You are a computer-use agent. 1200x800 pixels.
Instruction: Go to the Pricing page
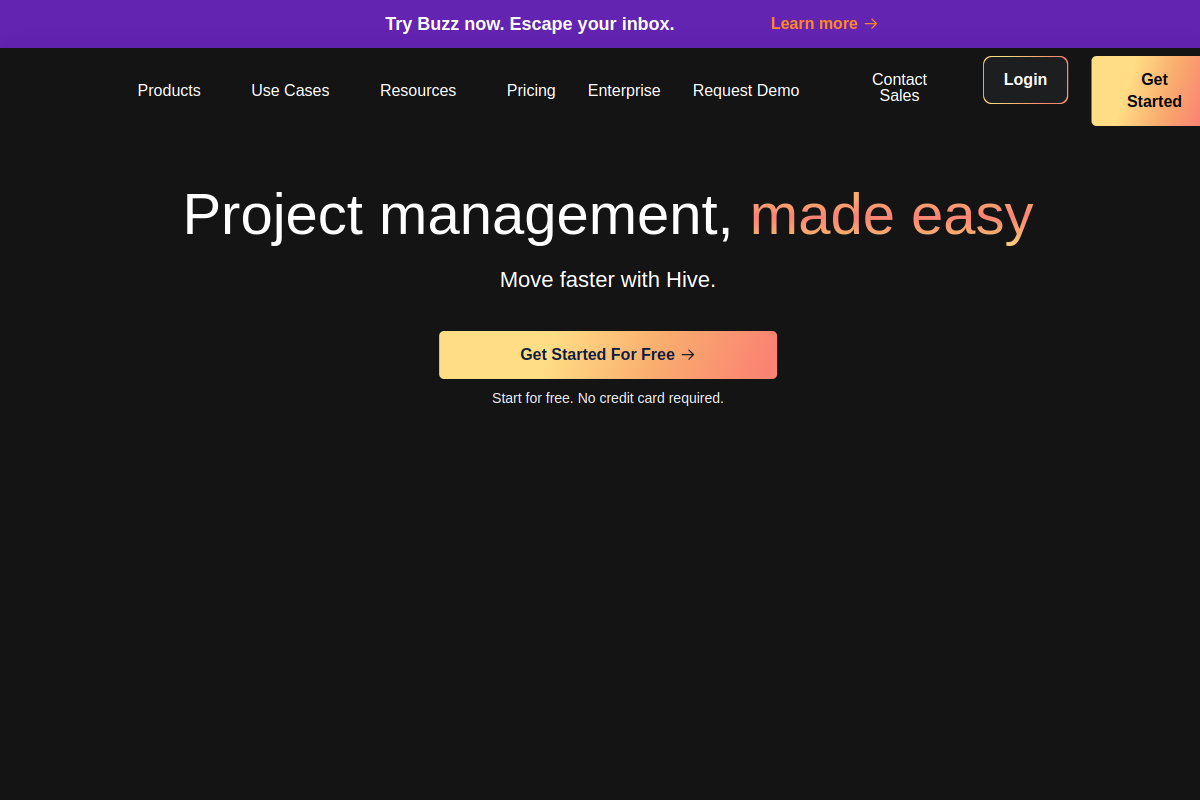pyautogui.click(x=531, y=91)
